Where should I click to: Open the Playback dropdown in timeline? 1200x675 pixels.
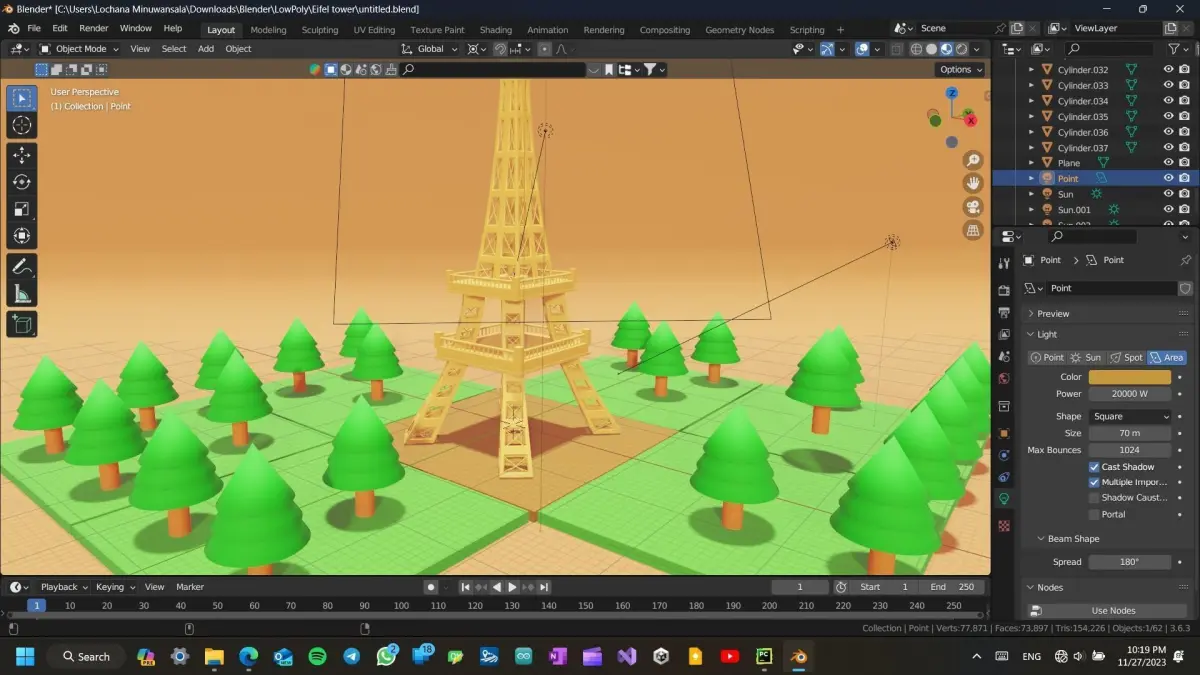[64, 587]
